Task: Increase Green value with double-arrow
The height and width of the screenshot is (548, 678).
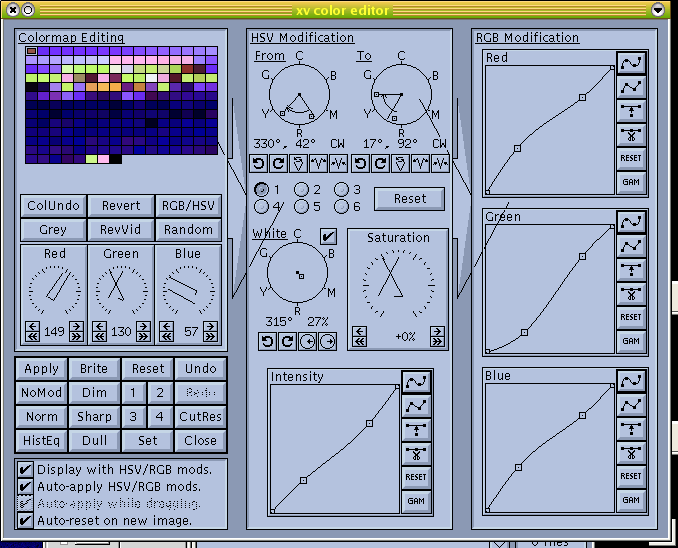Action: tap(143, 336)
